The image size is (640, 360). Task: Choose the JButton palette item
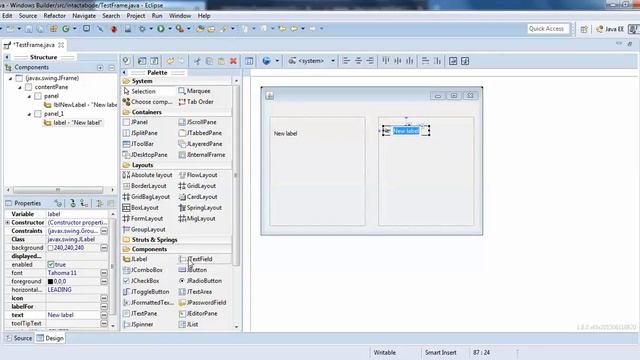coord(193,270)
